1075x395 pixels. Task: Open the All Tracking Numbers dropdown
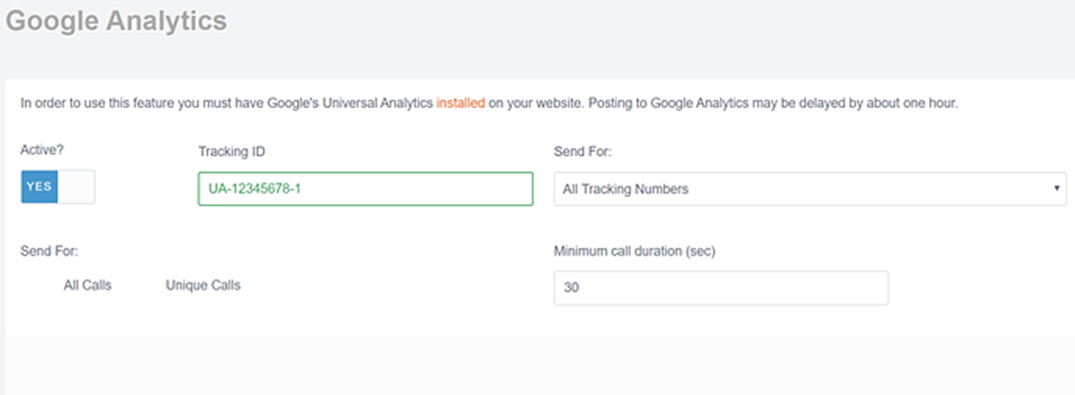[x=810, y=189]
